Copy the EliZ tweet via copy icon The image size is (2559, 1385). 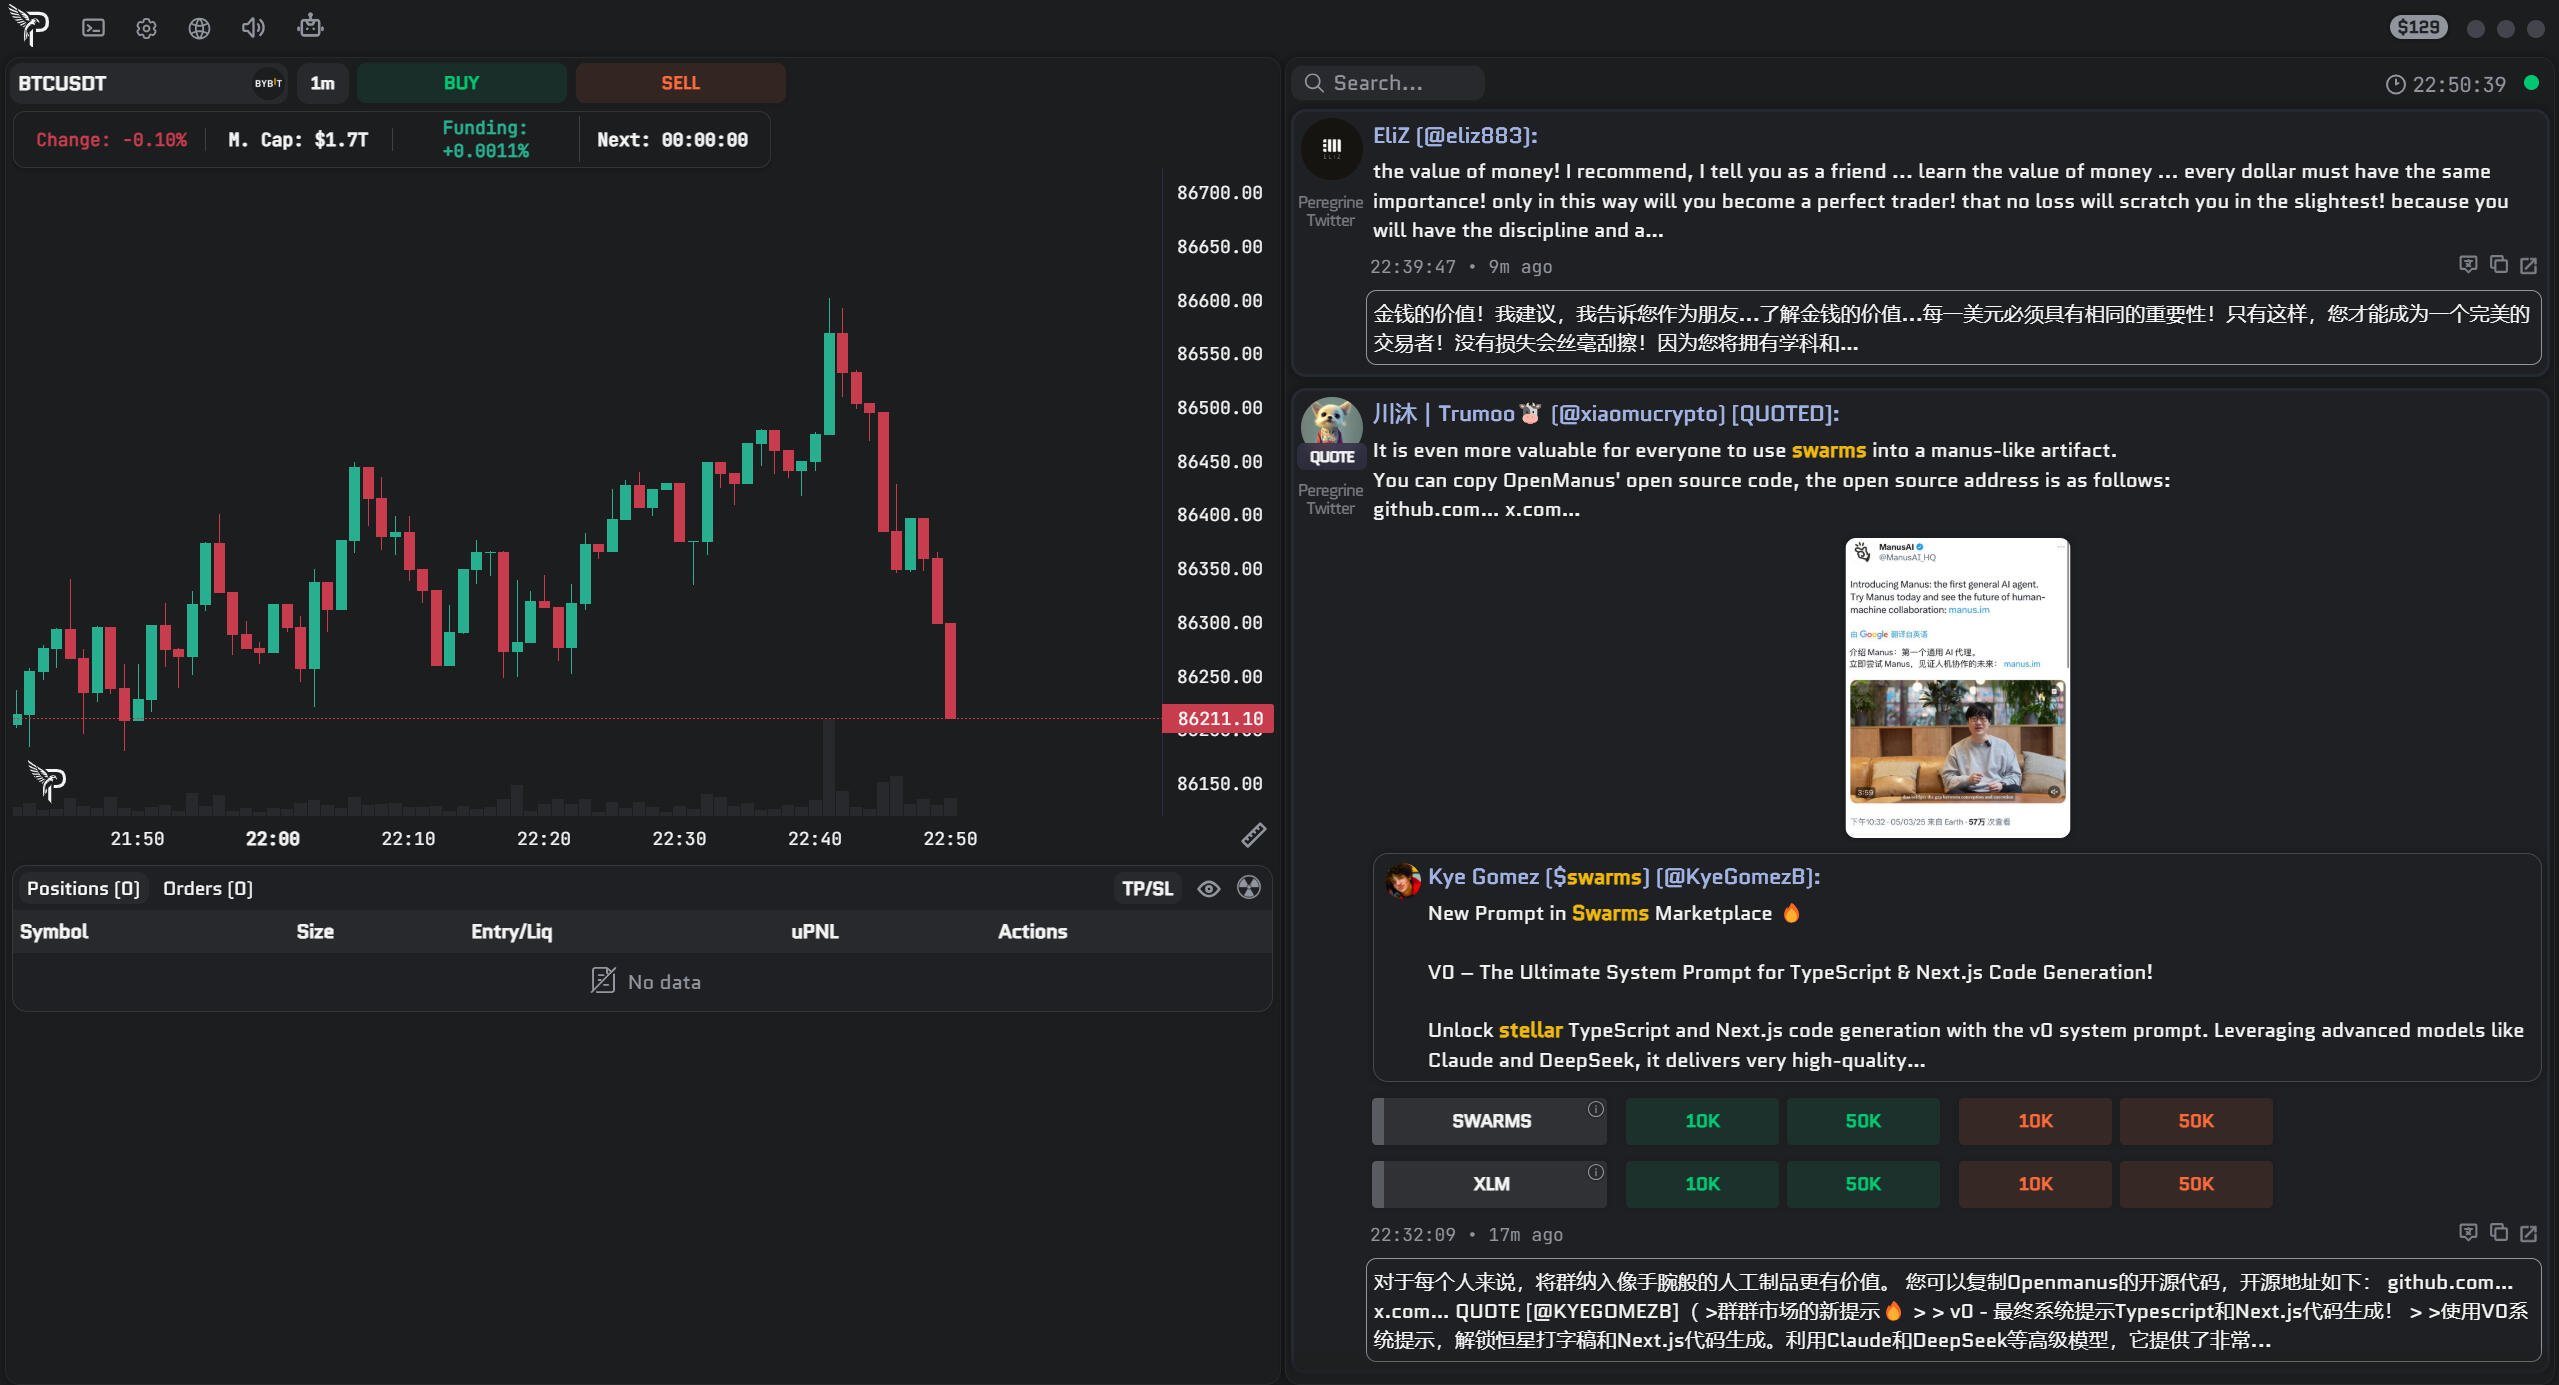(x=2498, y=265)
